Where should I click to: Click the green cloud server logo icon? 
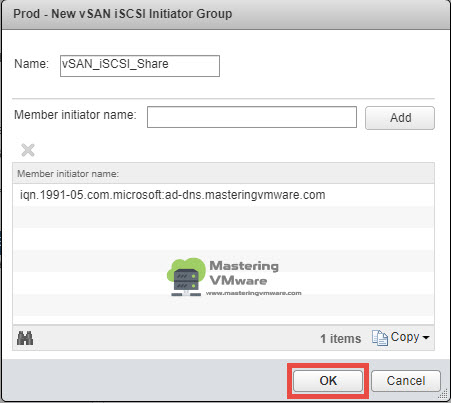click(186, 277)
